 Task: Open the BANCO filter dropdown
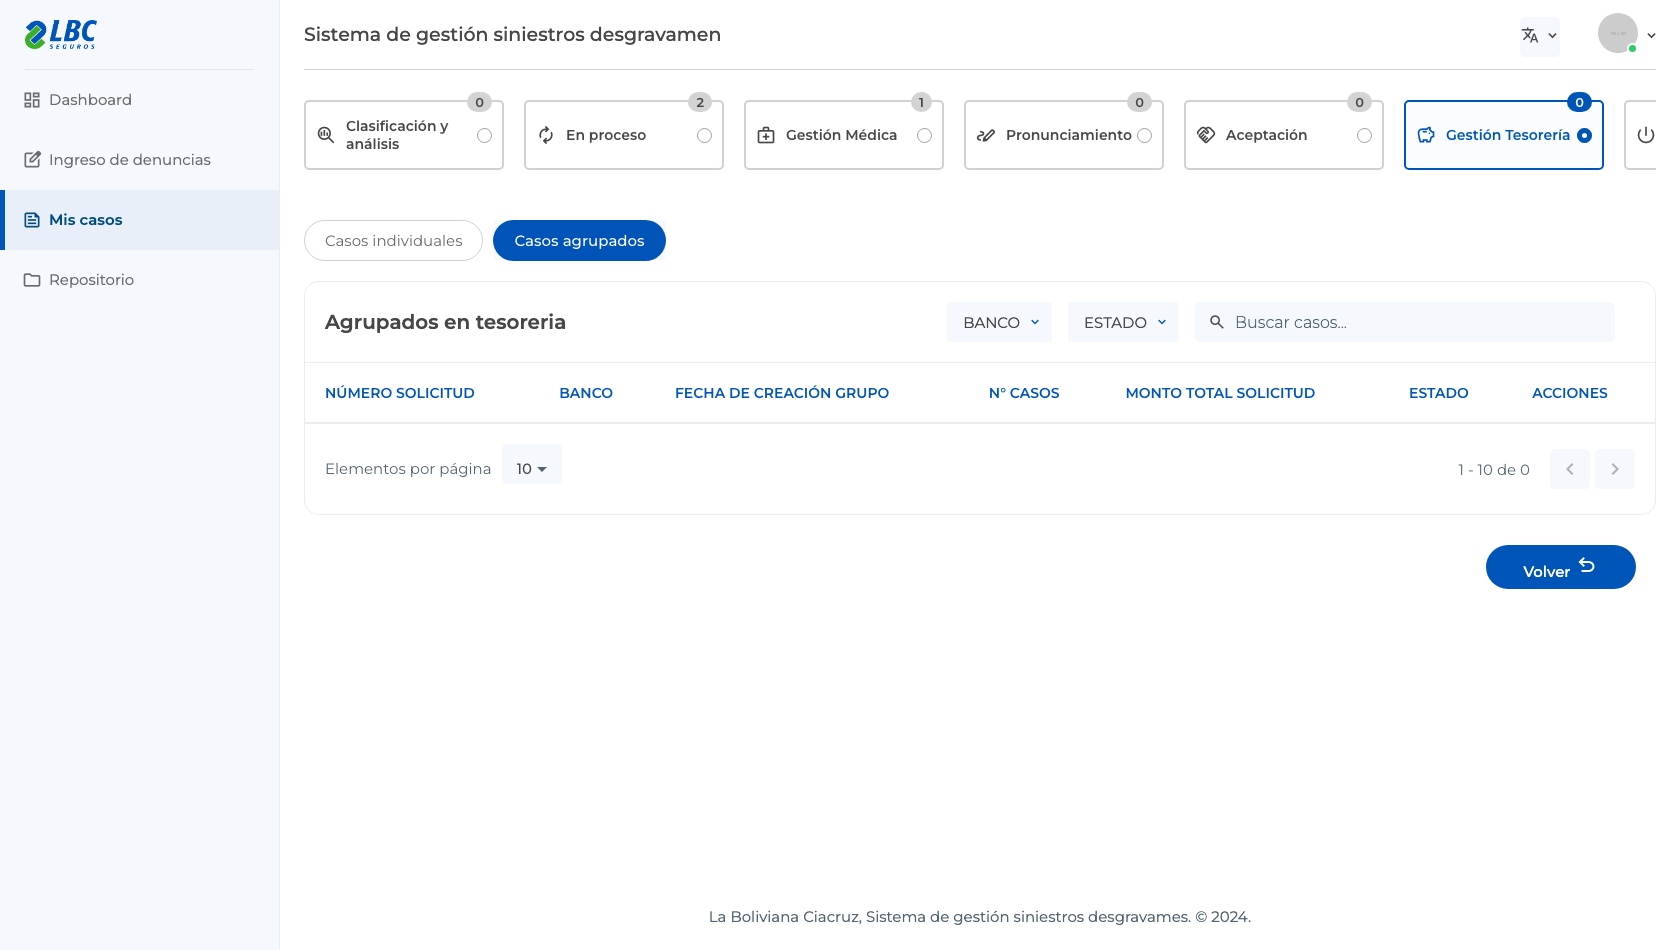click(1000, 322)
